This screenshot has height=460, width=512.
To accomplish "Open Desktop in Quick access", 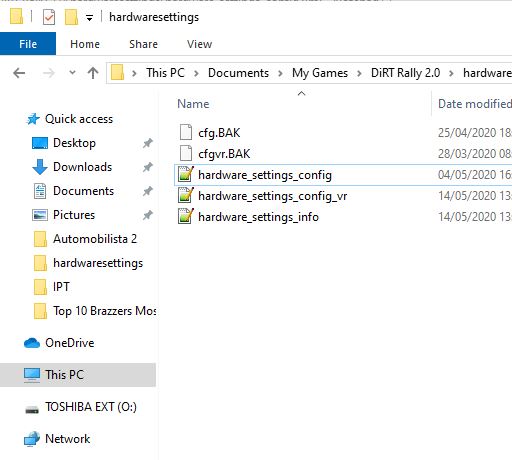I will 74,143.
